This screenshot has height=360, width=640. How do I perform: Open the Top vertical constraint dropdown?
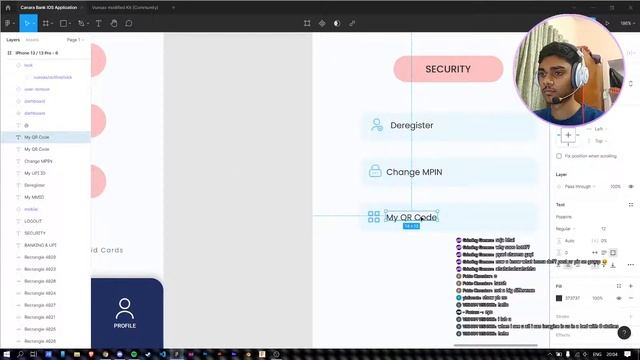point(601,141)
